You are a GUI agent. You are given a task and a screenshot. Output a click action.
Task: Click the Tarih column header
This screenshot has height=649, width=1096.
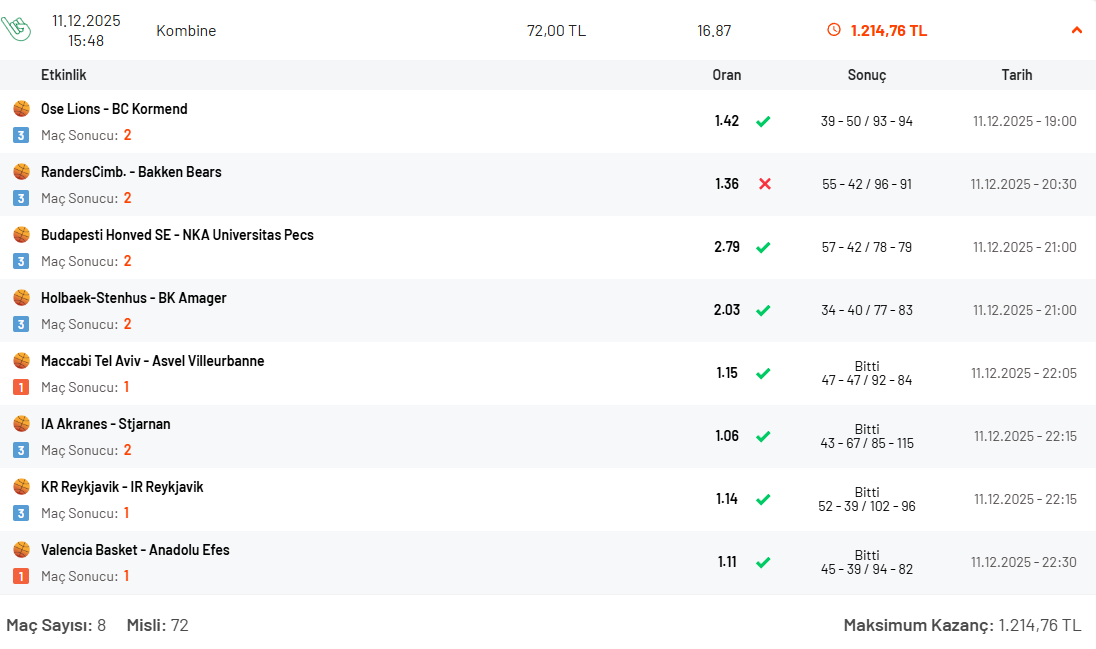coord(1016,75)
